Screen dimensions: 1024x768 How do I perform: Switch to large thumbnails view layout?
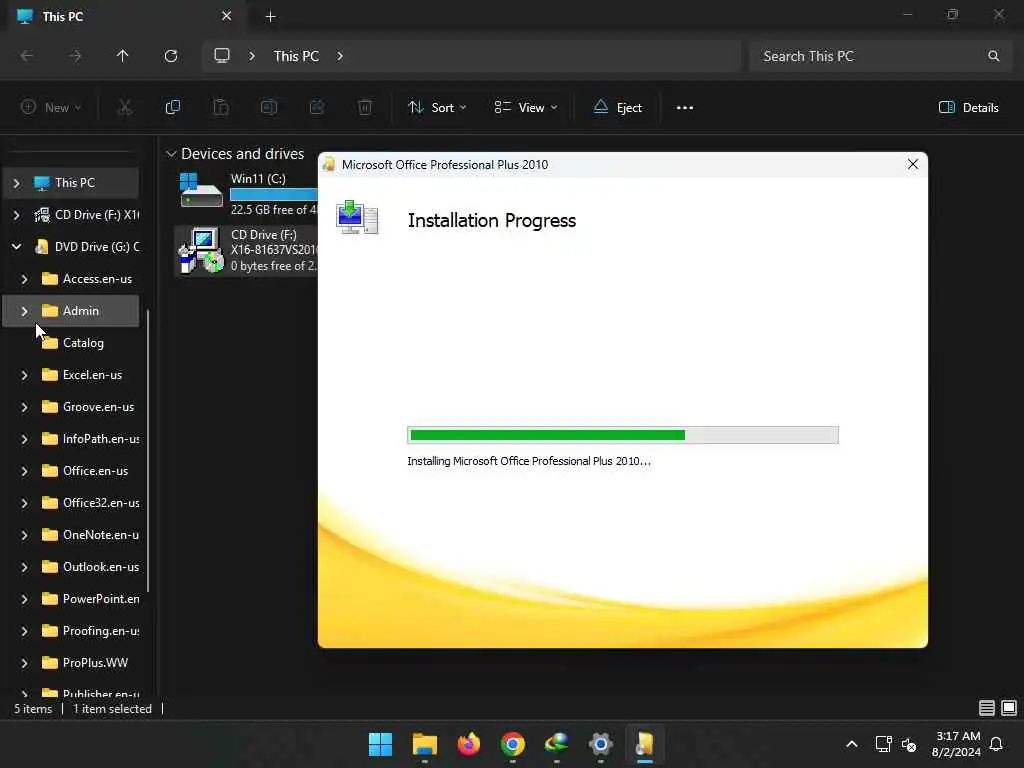(x=1009, y=708)
